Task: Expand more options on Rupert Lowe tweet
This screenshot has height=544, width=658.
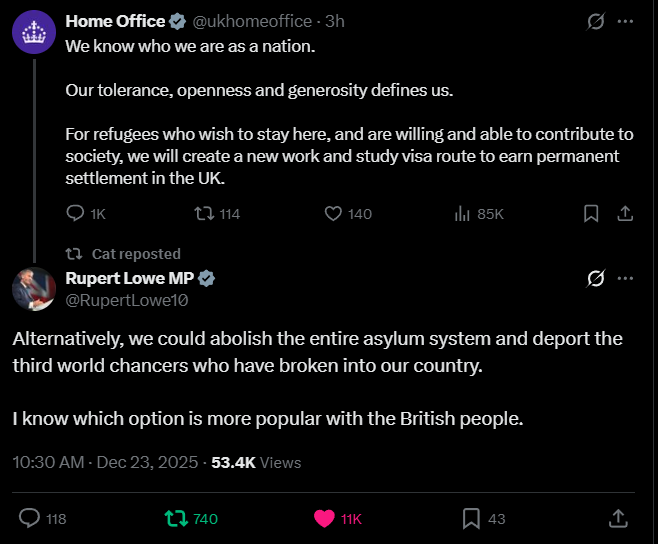Action: pos(626,278)
